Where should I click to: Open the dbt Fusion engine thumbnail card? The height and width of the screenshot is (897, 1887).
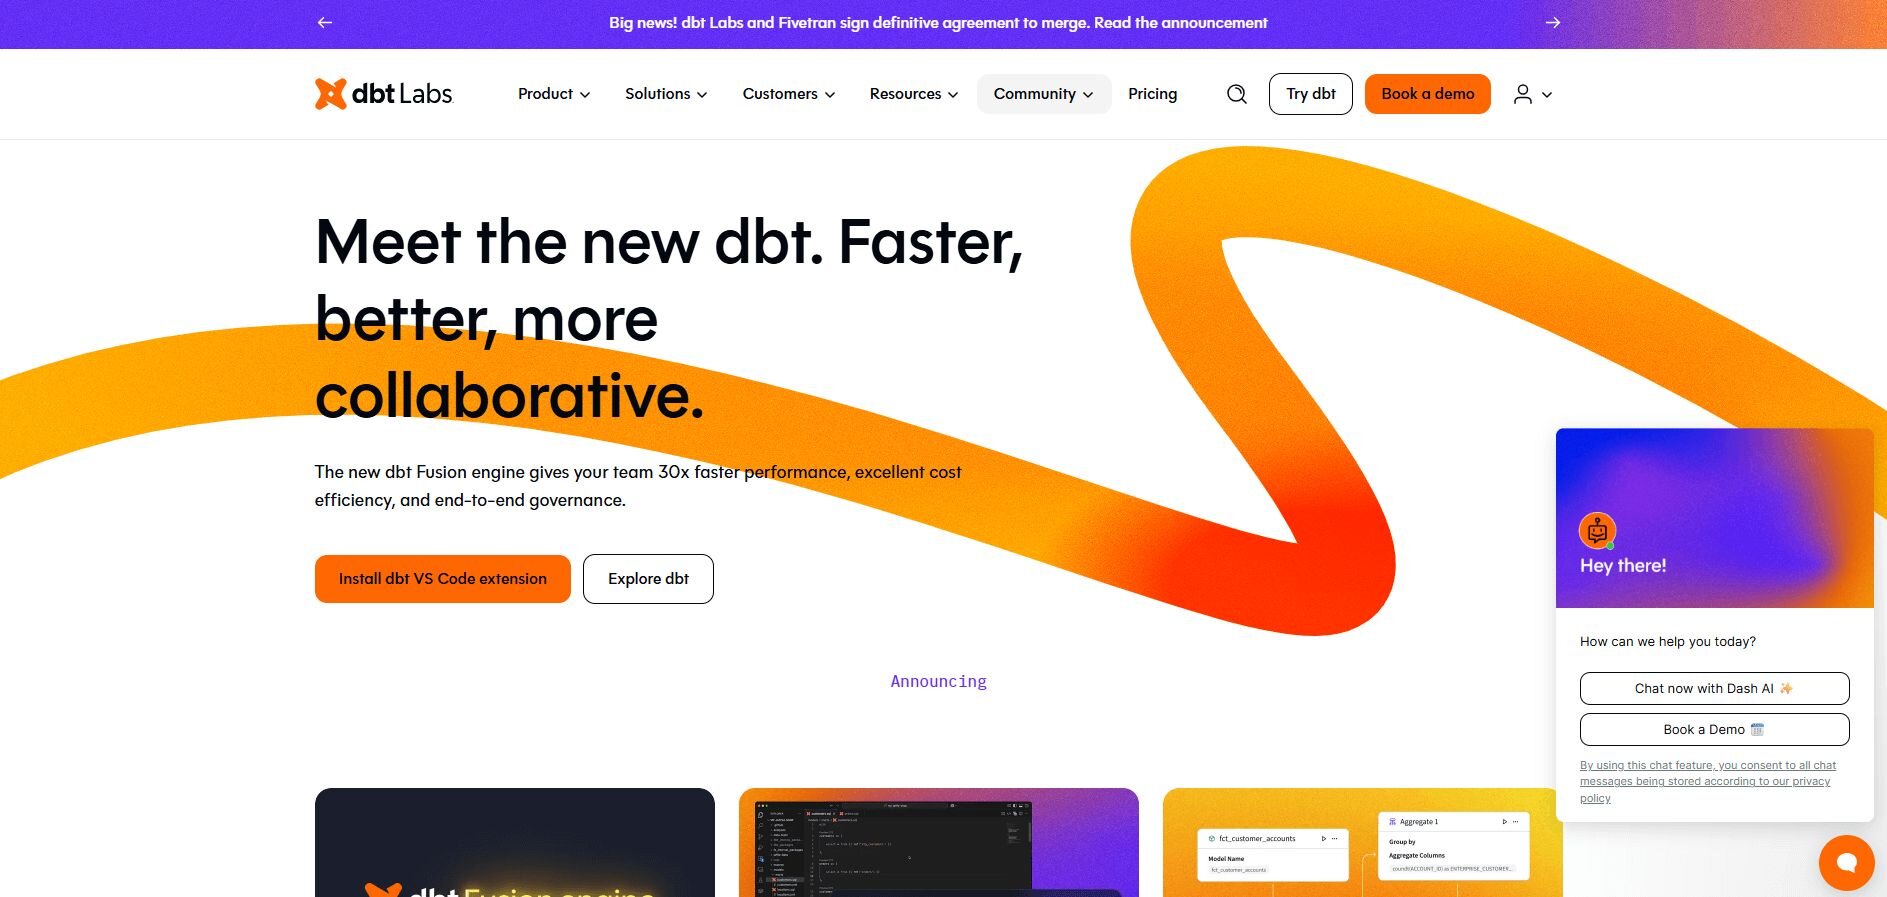click(514, 843)
